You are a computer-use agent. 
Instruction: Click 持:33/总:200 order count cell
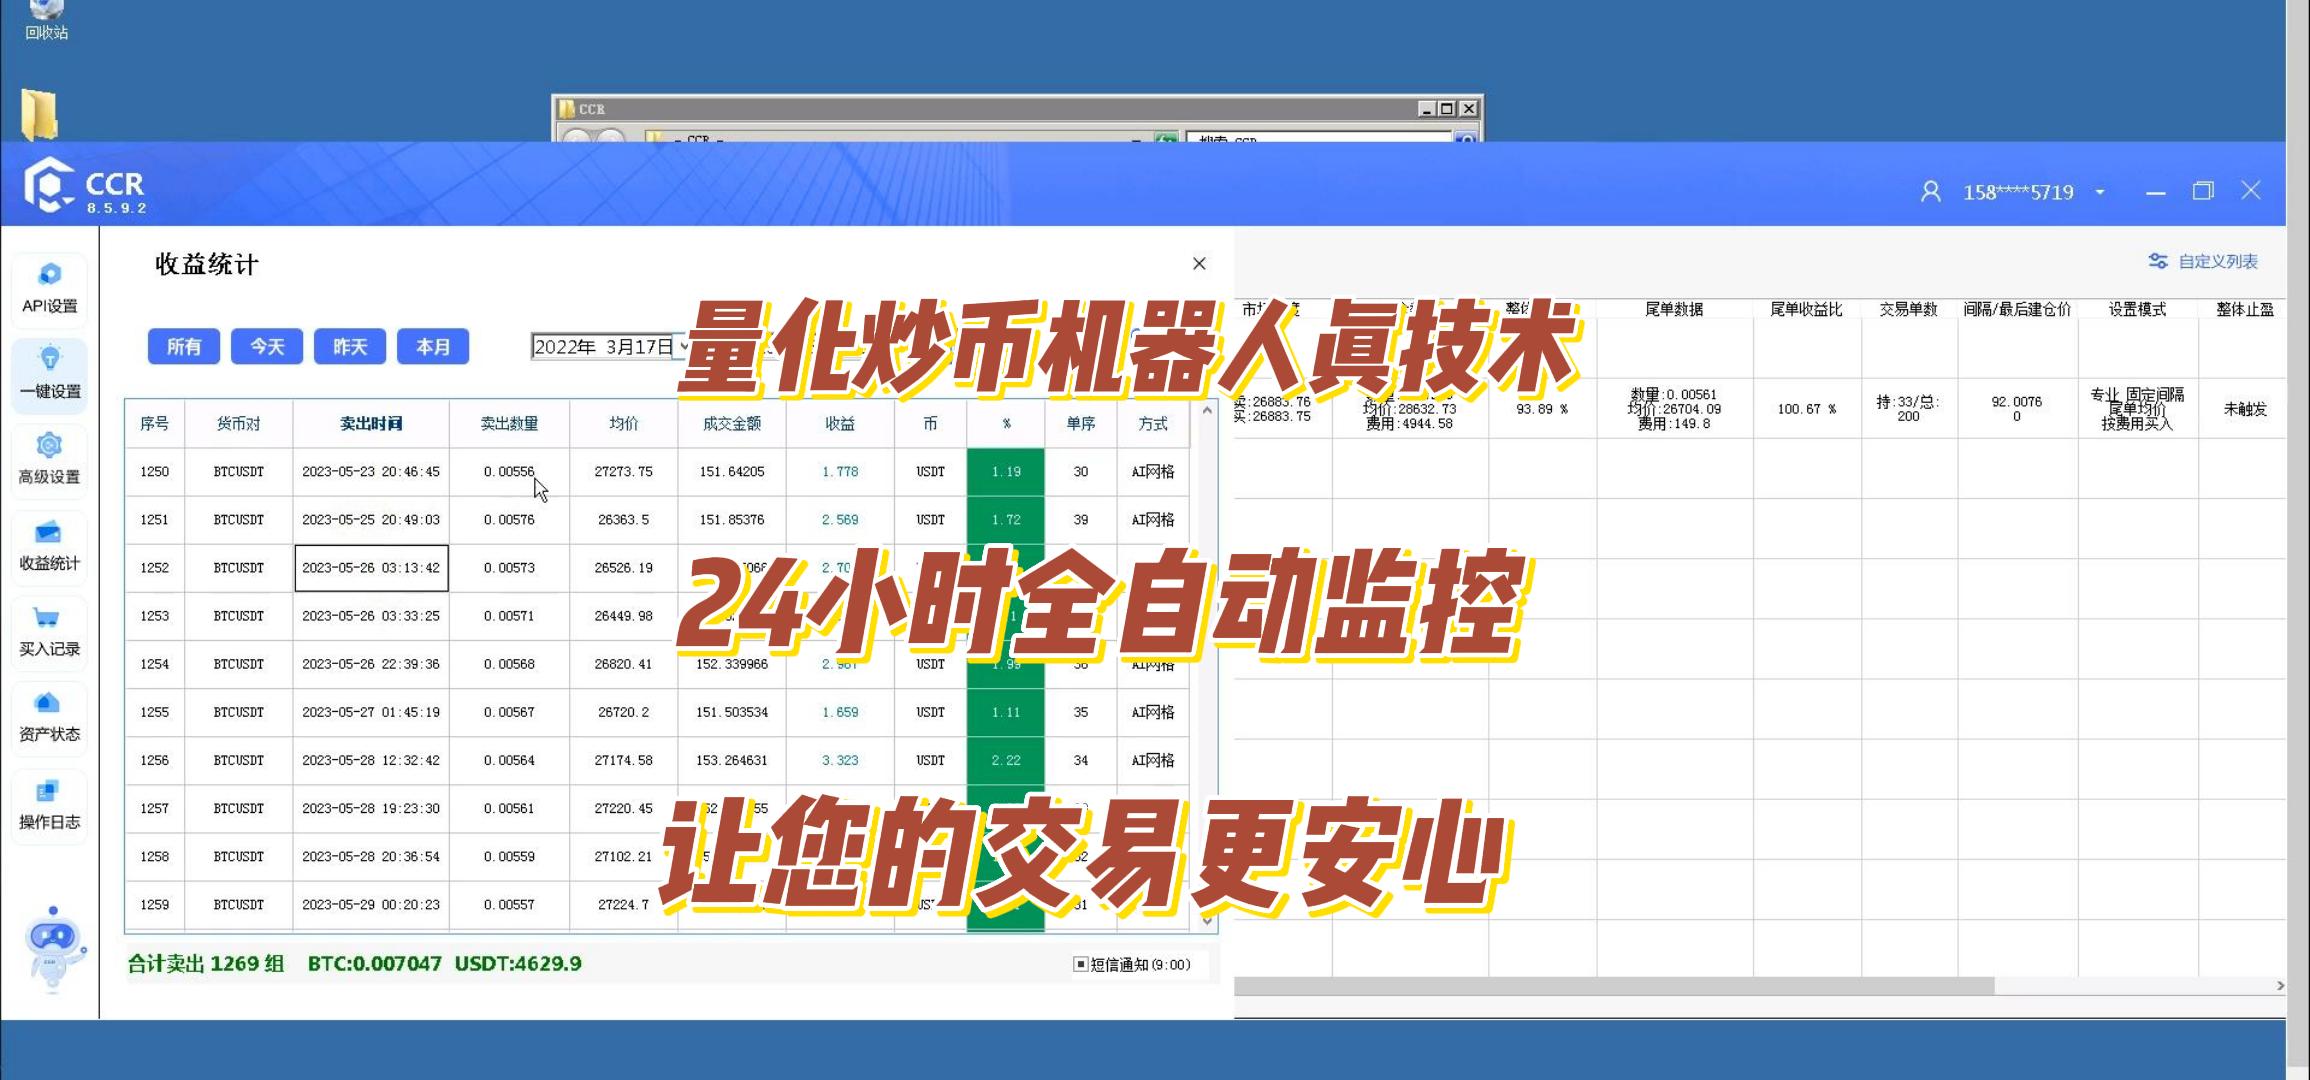pos(1908,409)
